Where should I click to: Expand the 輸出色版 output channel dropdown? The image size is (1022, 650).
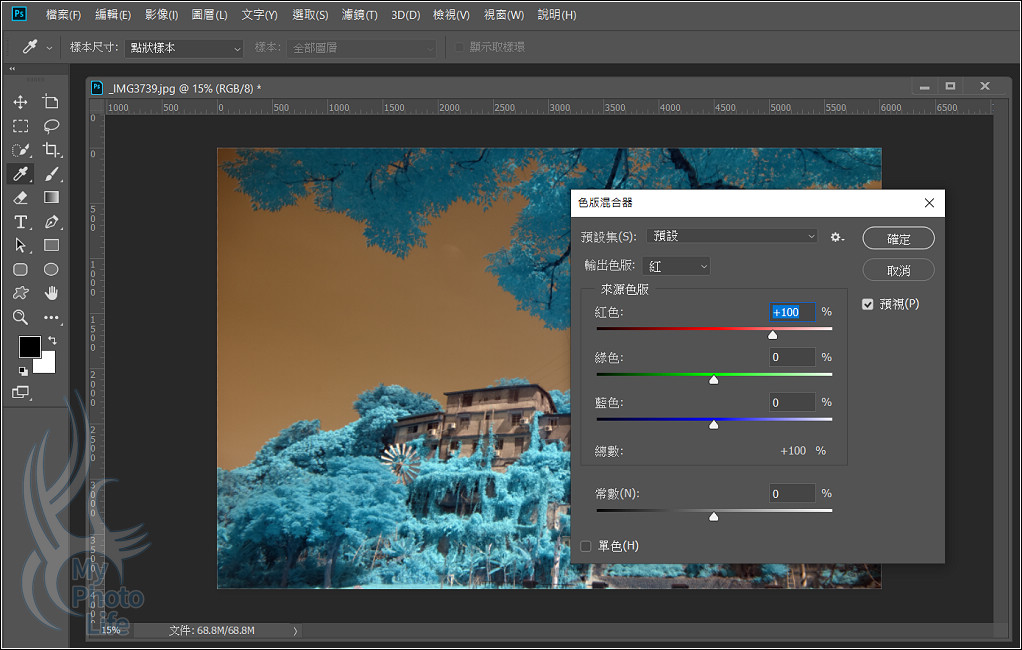click(677, 266)
